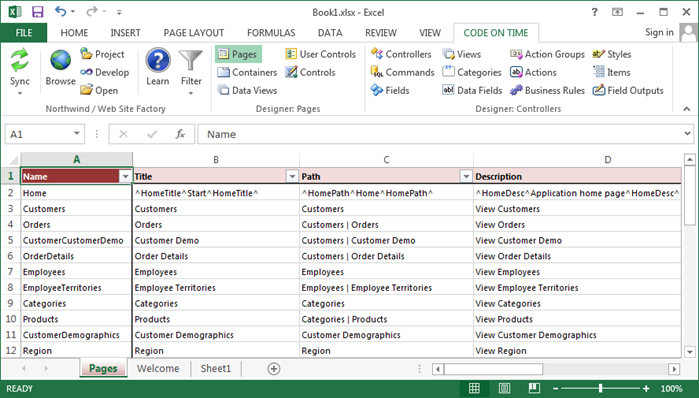Open Controllers in Designer Controllers
The width and height of the screenshot is (699, 398).
[401, 54]
